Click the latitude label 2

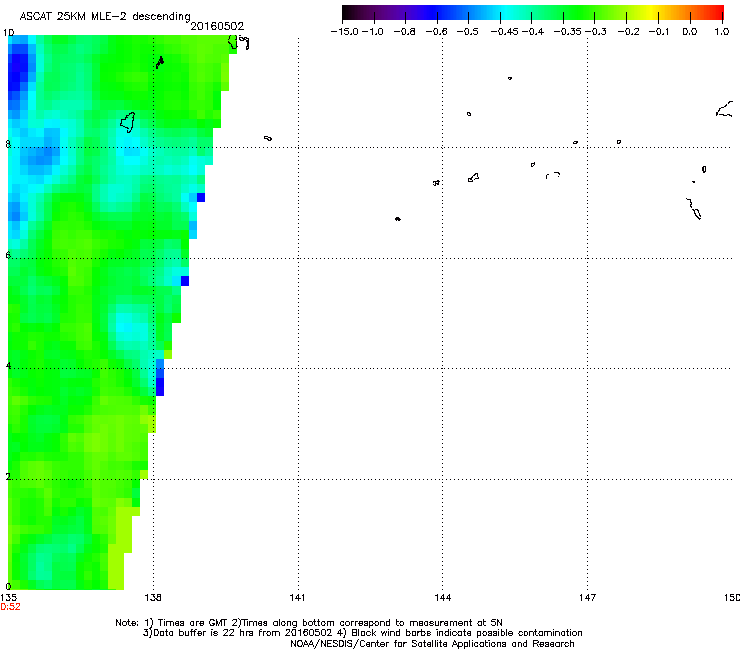(x=8, y=476)
